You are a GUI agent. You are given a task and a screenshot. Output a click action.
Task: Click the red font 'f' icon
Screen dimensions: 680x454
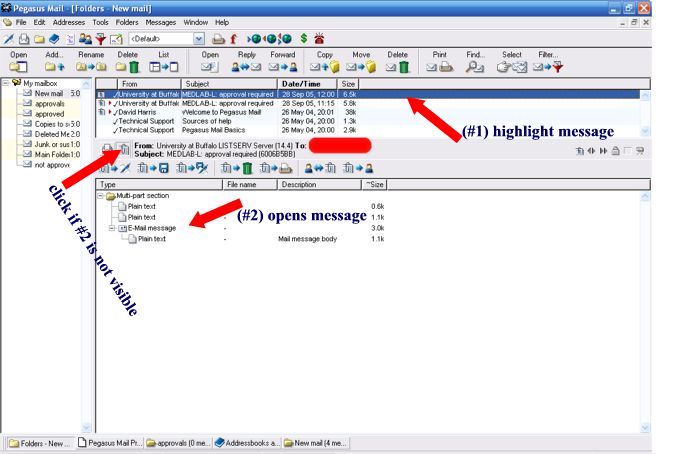pos(233,39)
